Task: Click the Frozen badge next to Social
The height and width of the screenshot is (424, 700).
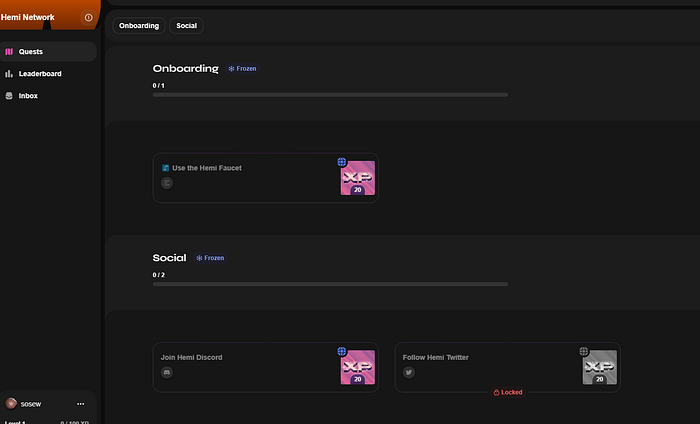Action: [210, 258]
